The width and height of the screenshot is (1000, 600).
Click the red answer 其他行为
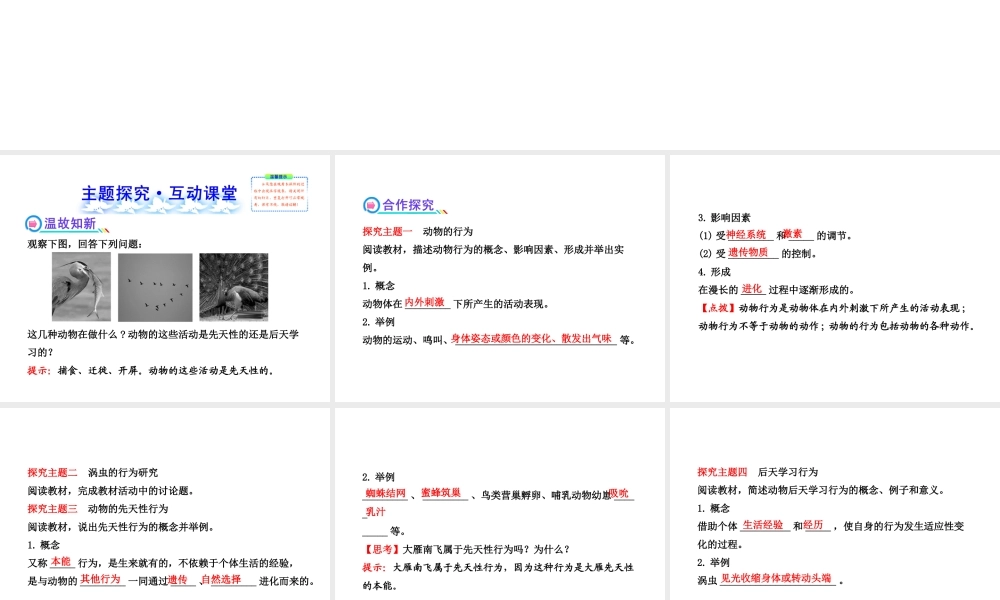(100, 579)
